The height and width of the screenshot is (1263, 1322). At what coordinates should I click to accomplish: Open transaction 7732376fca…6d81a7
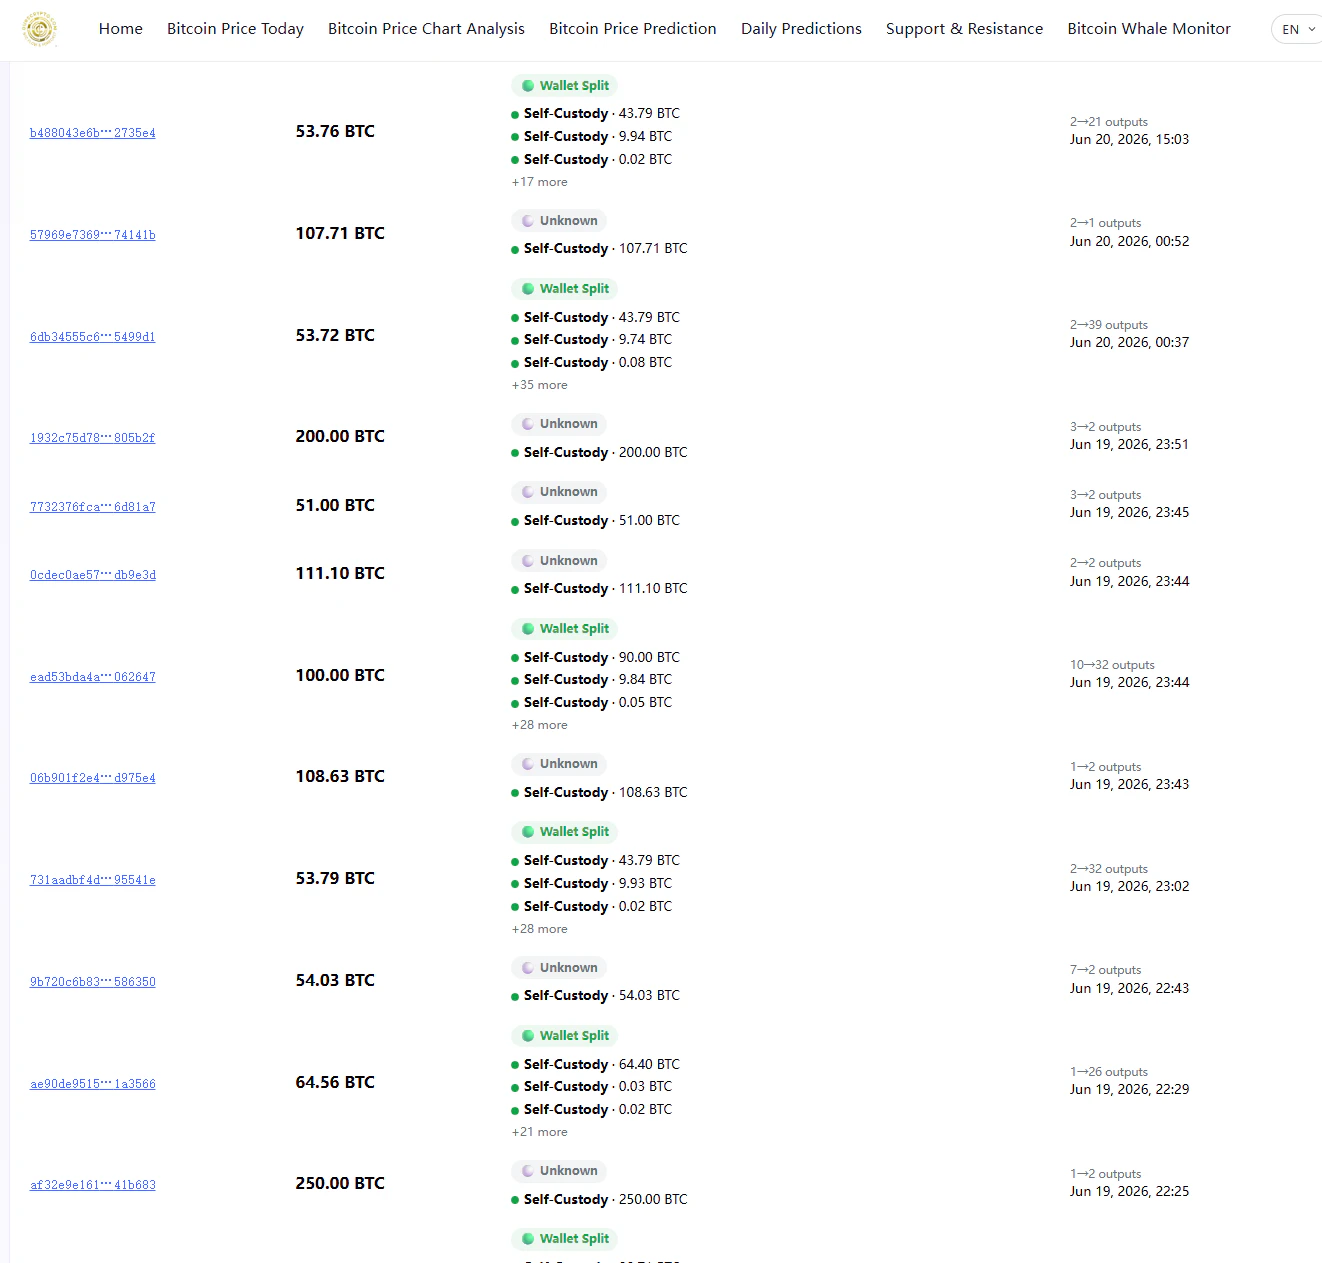click(93, 507)
